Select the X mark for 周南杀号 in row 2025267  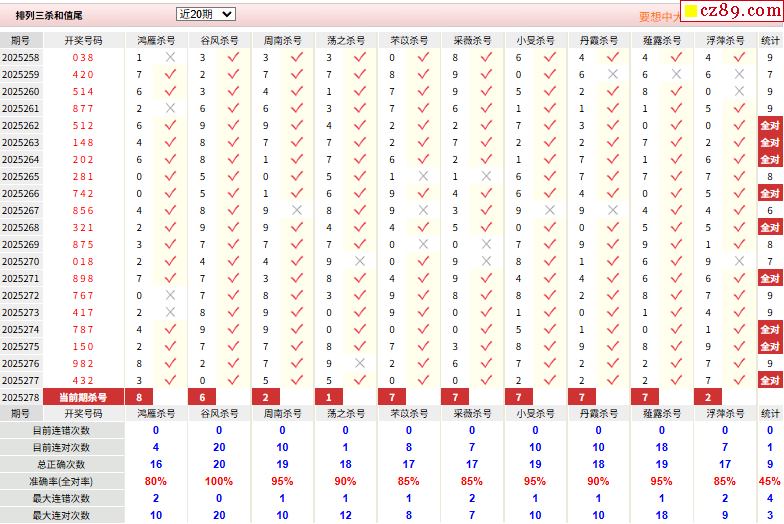[296, 210]
